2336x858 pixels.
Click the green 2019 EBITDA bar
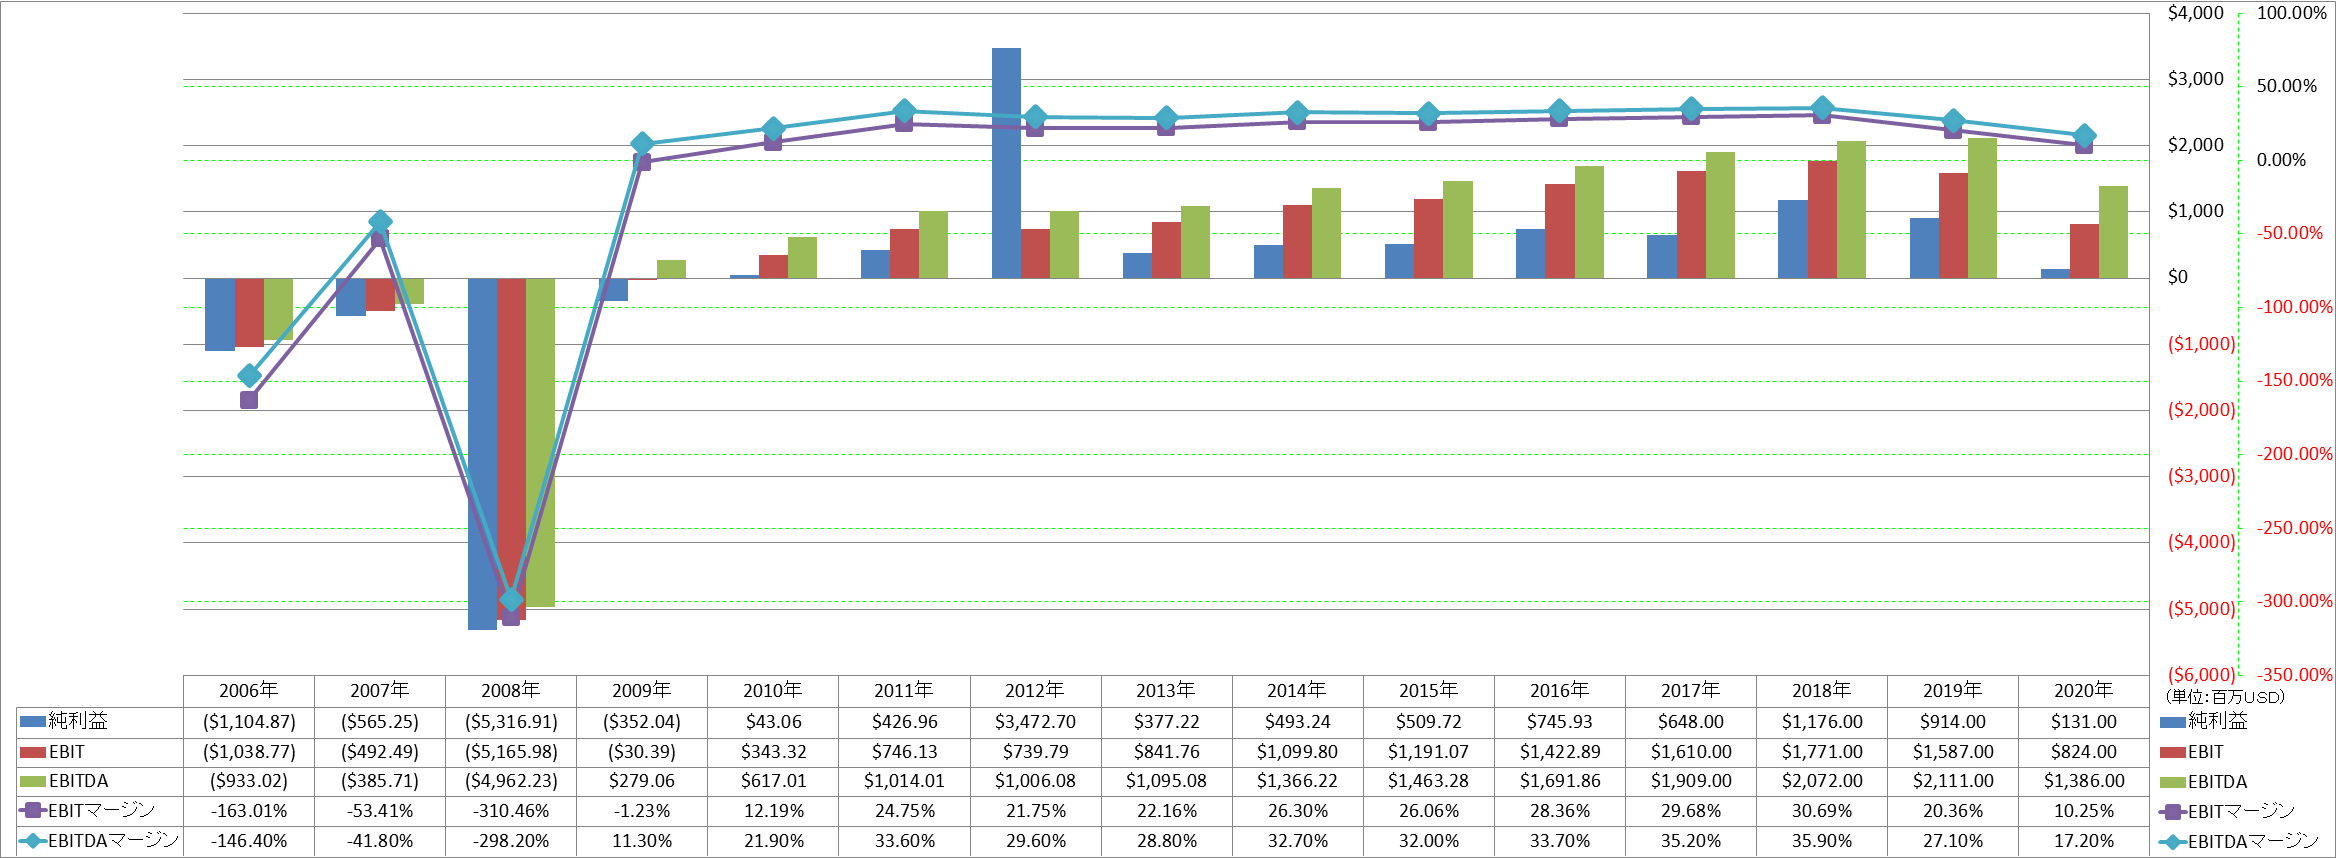[1982, 208]
